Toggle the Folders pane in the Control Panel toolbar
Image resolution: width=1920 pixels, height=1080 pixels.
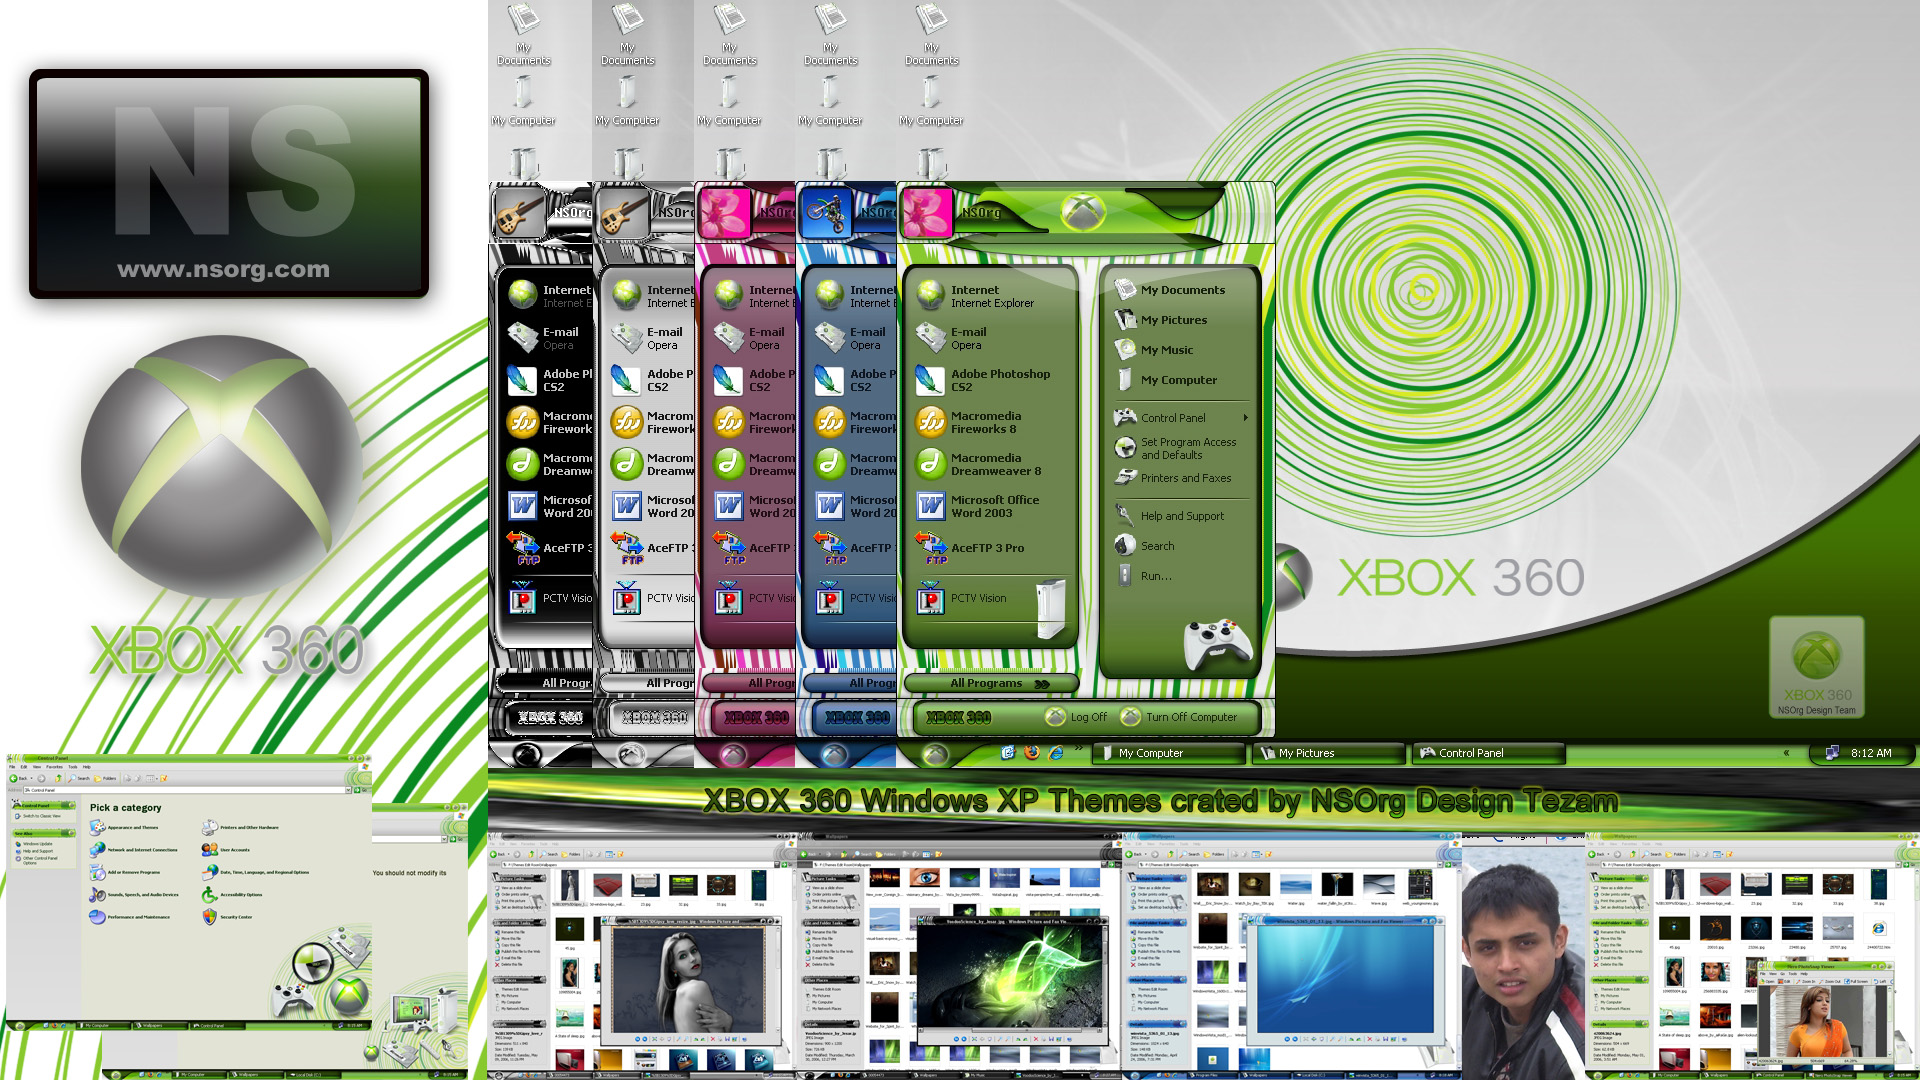click(106, 778)
